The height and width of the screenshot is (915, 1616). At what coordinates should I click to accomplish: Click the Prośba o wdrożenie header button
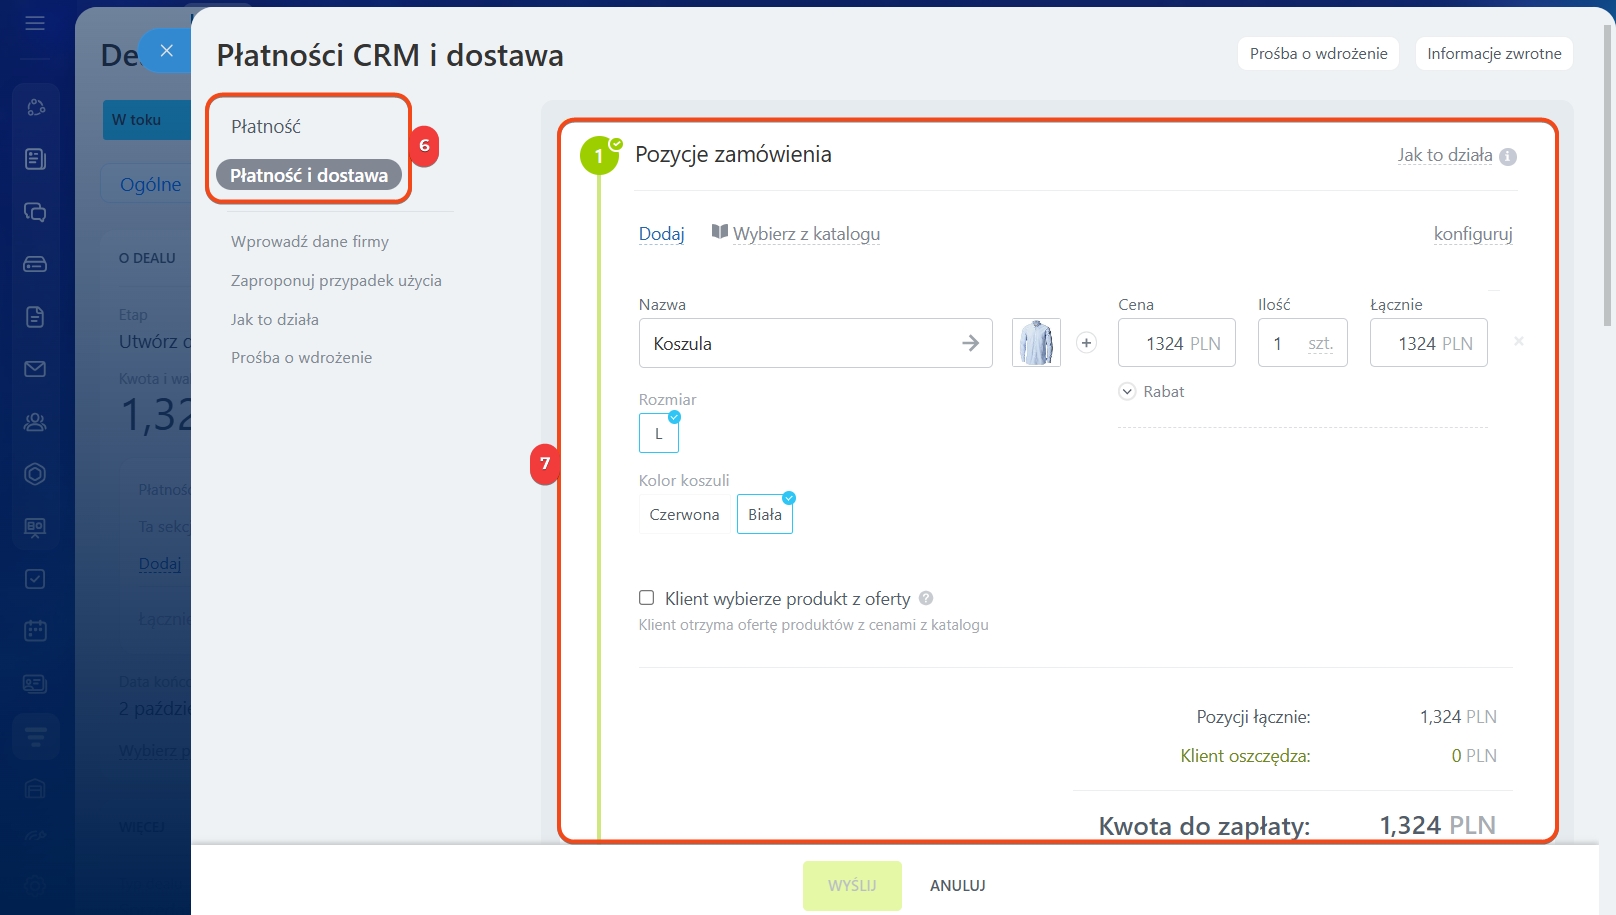click(x=1318, y=54)
